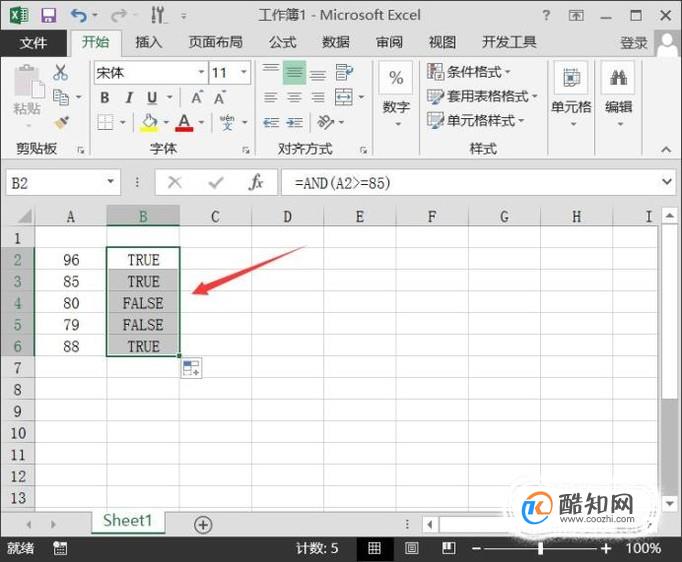Open the 数字 number format group
Viewport: 682px width, 562px height.
point(396,97)
